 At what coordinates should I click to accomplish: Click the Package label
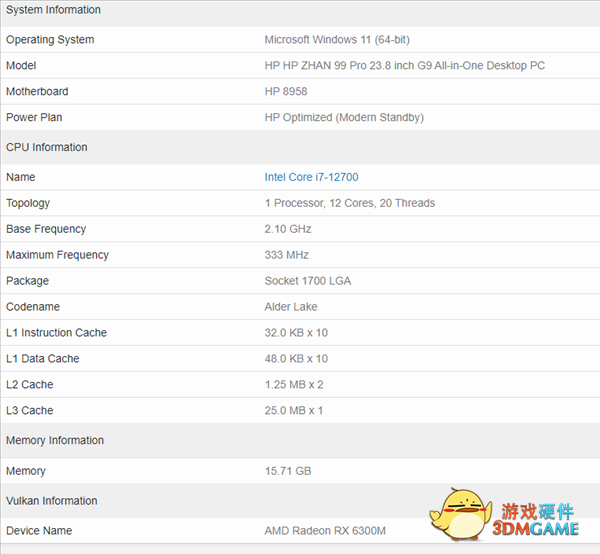[28, 281]
